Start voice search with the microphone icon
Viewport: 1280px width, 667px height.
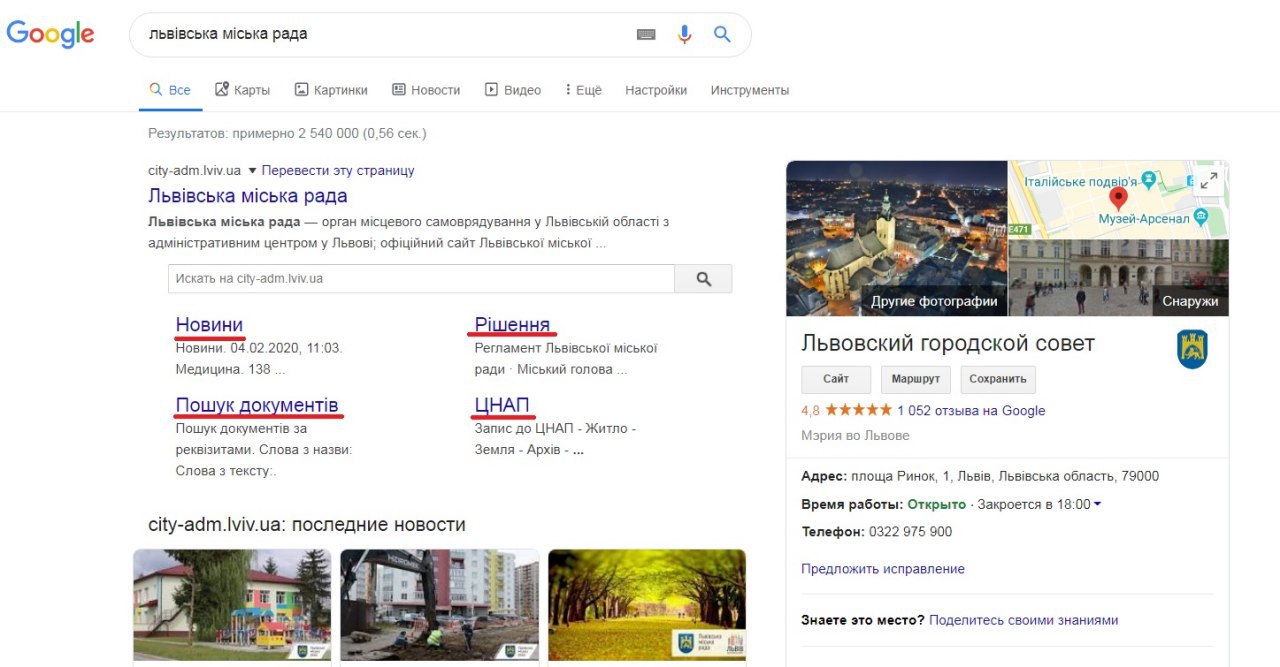(684, 34)
